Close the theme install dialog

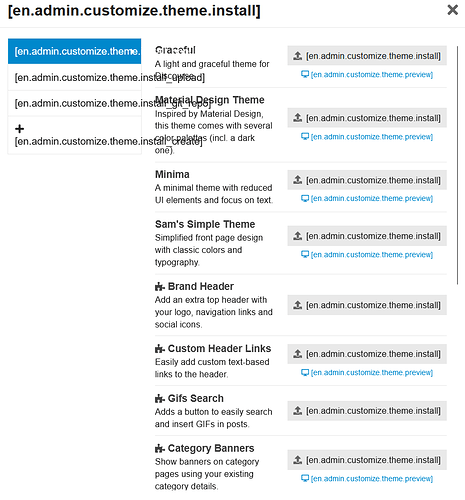coord(452,10)
